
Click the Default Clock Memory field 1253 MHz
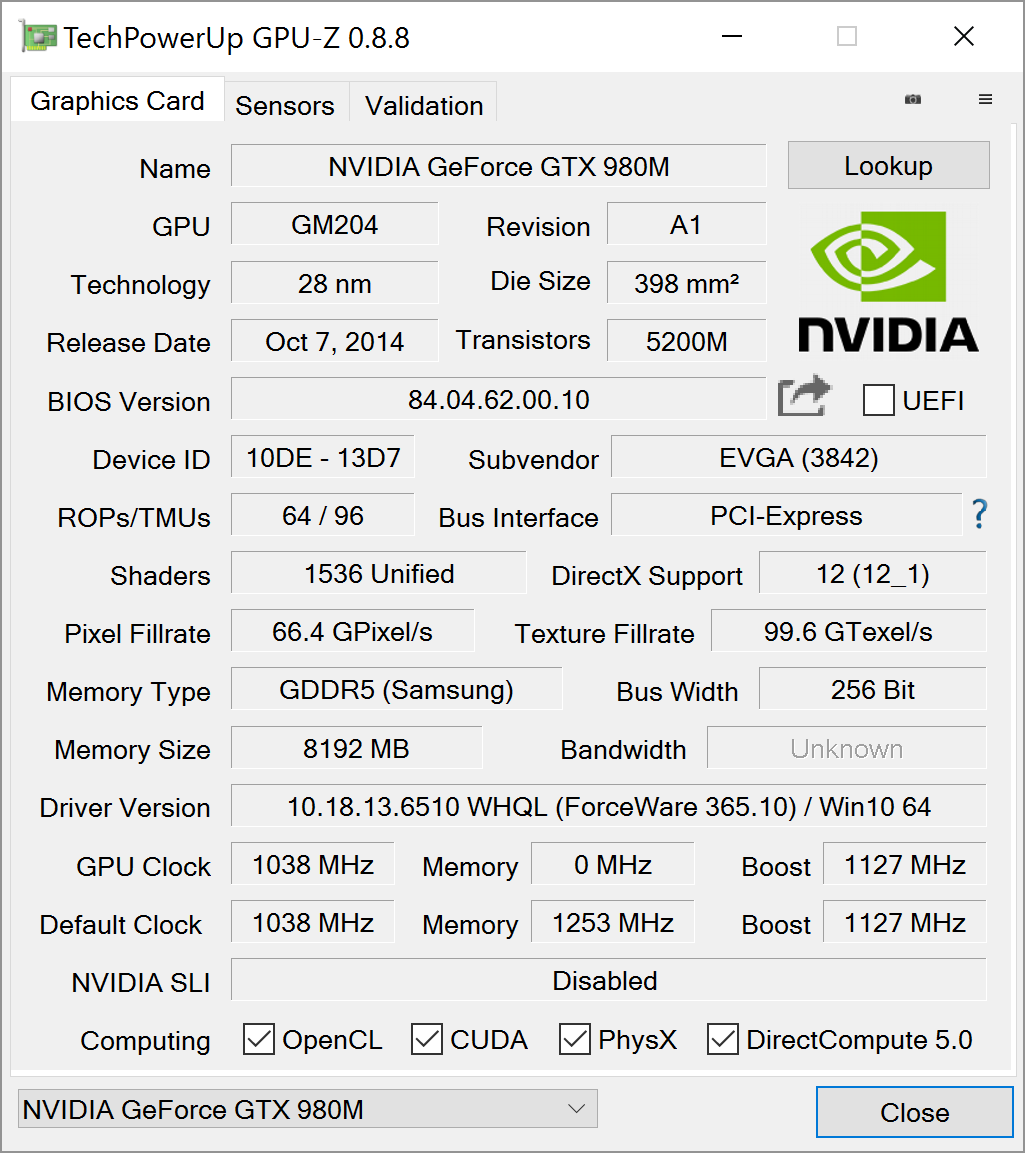(x=612, y=923)
